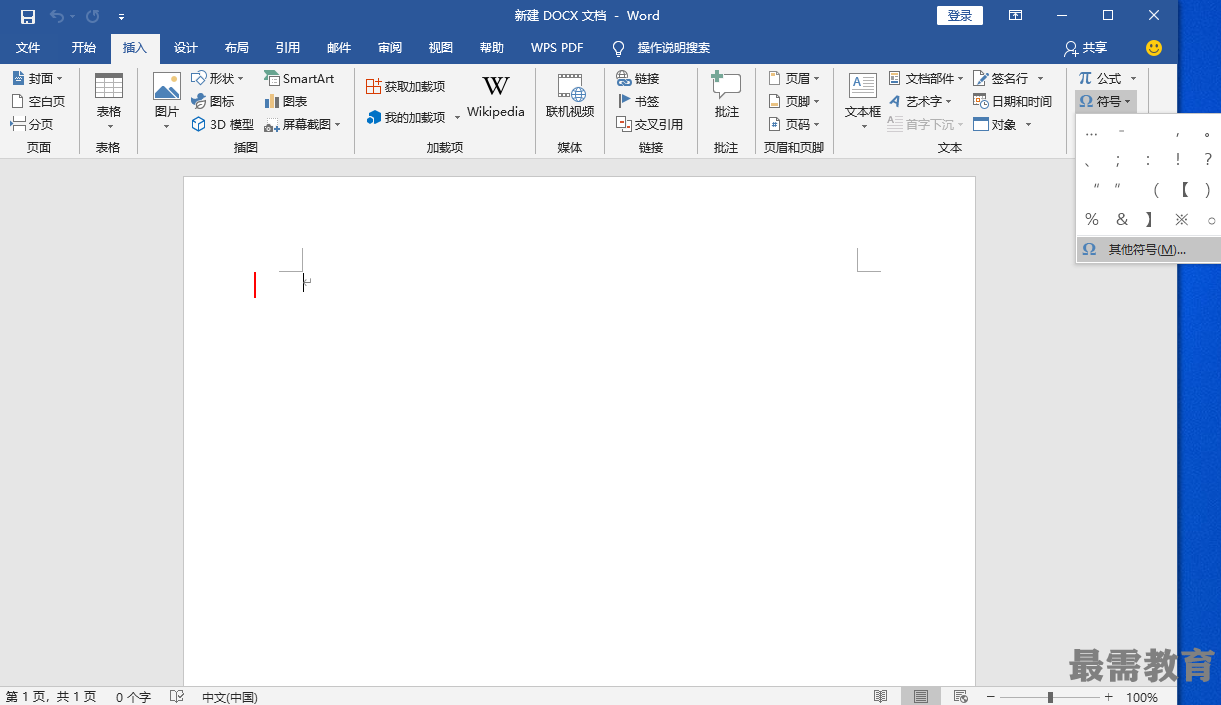The width and height of the screenshot is (1221, 705).
Task: Redo the last action
Action: tap(93, 16)
